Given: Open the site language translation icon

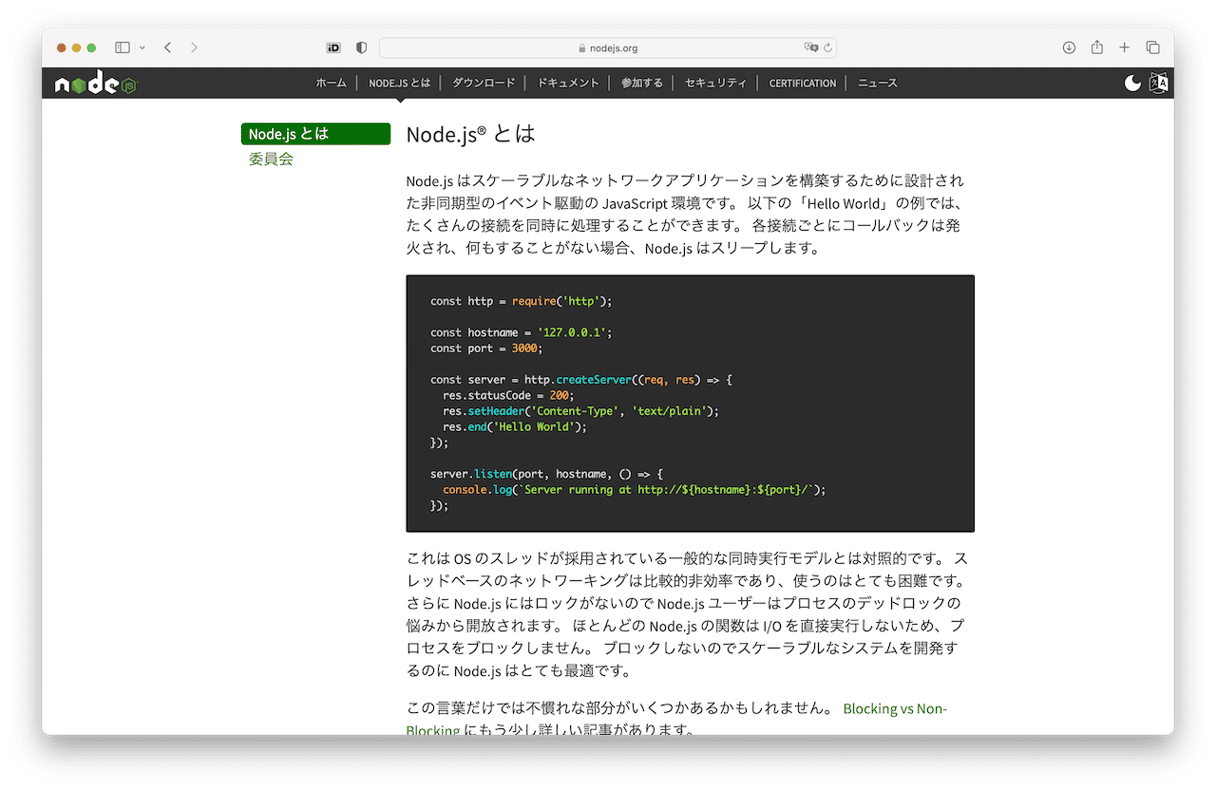Looking at the screenshot, I should tap(1158, 83).
